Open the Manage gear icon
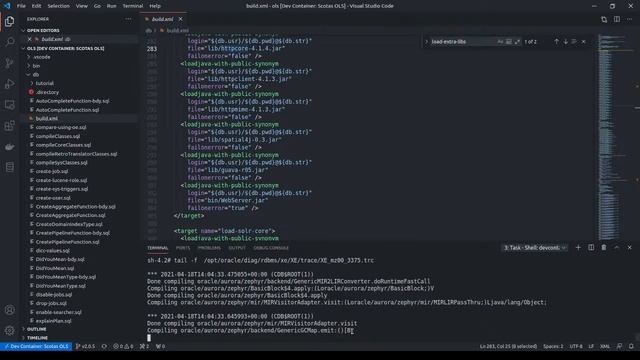The image size is (640, 360). pos(9,330)
